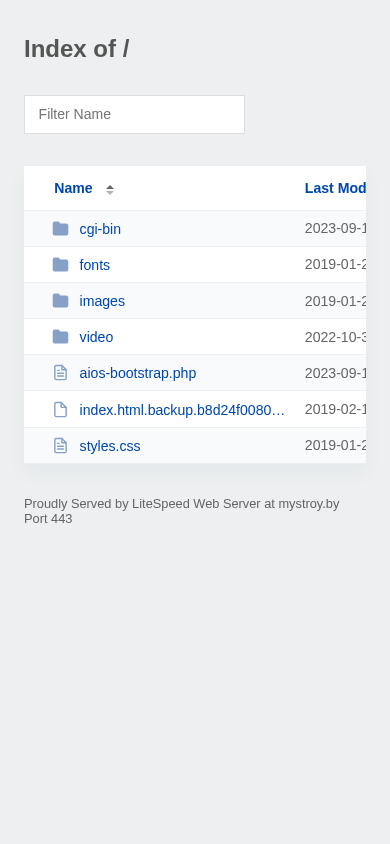Click the fonts folder icon
The height and width of the screenshot is (844, 390).
pos(60,265)
